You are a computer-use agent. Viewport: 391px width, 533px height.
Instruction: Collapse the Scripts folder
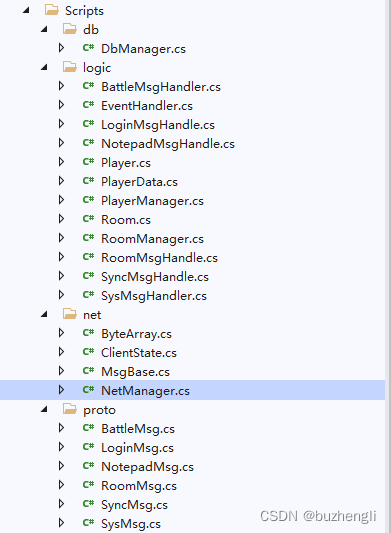[26, 10]
